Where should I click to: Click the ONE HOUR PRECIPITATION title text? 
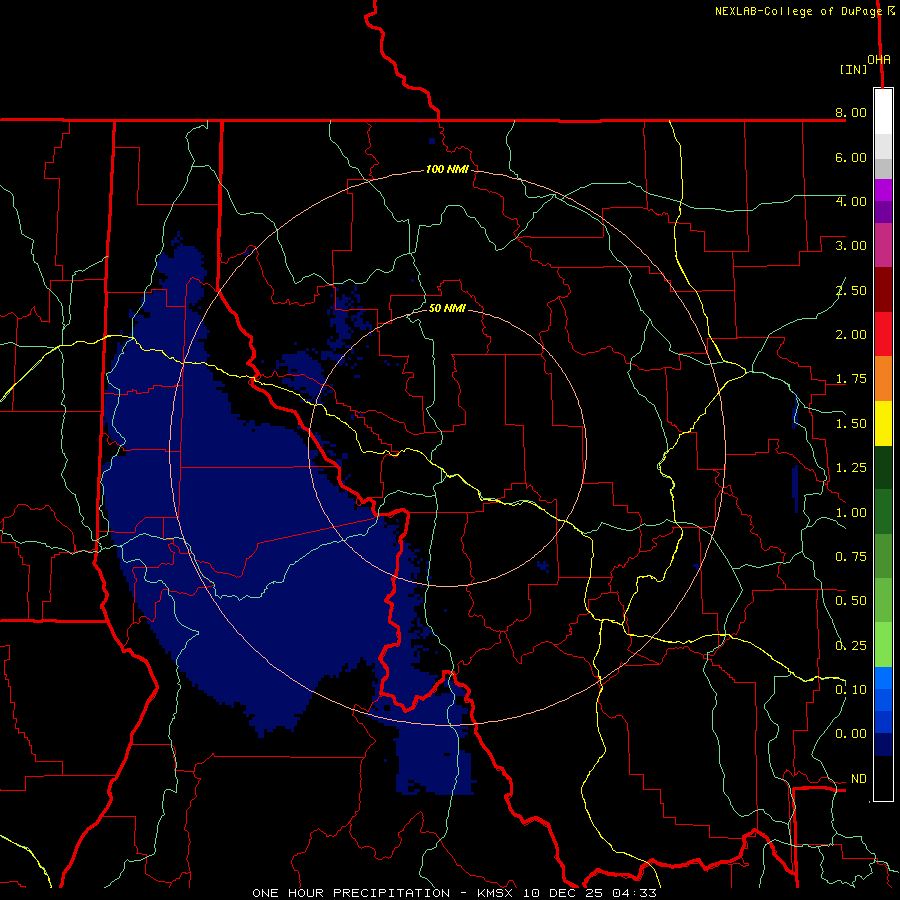click(351, 893)
